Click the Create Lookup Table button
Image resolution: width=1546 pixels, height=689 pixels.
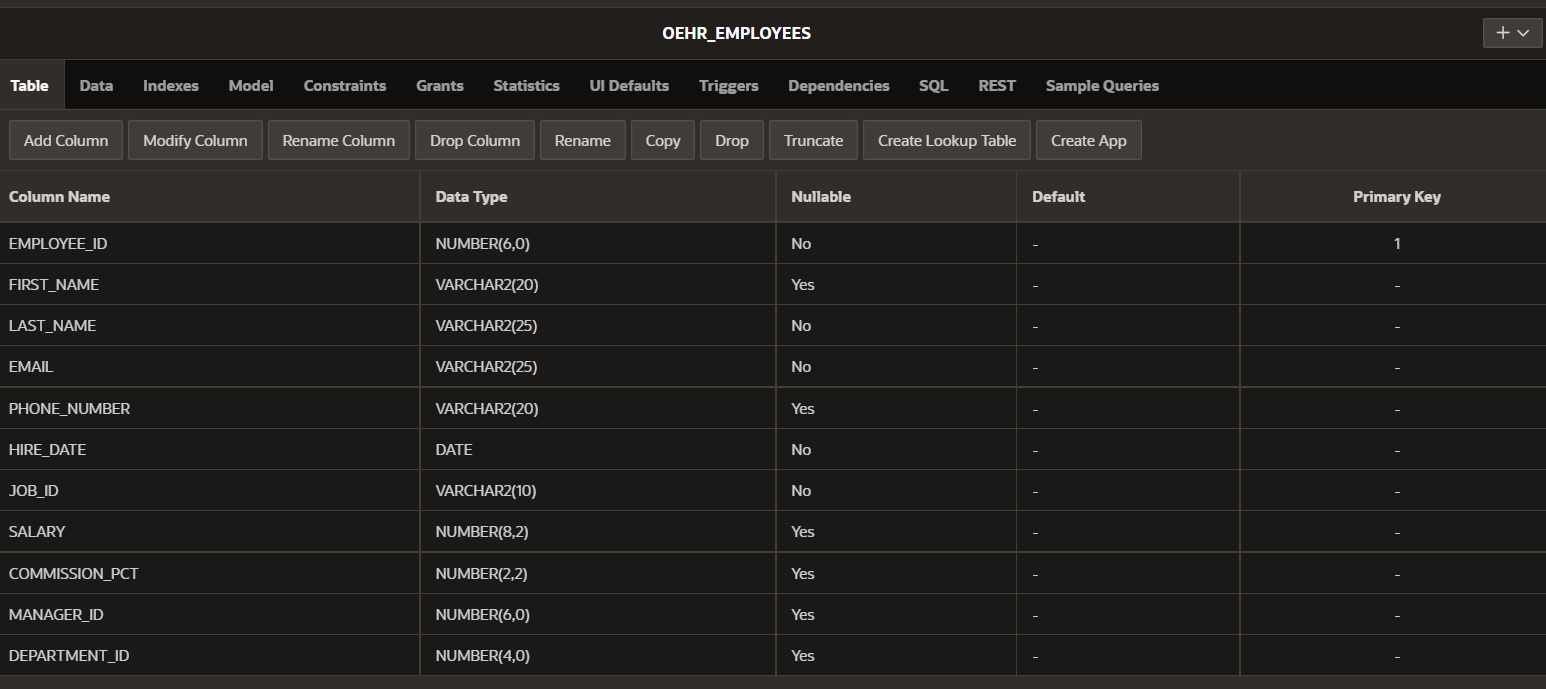tap(946, 140)
